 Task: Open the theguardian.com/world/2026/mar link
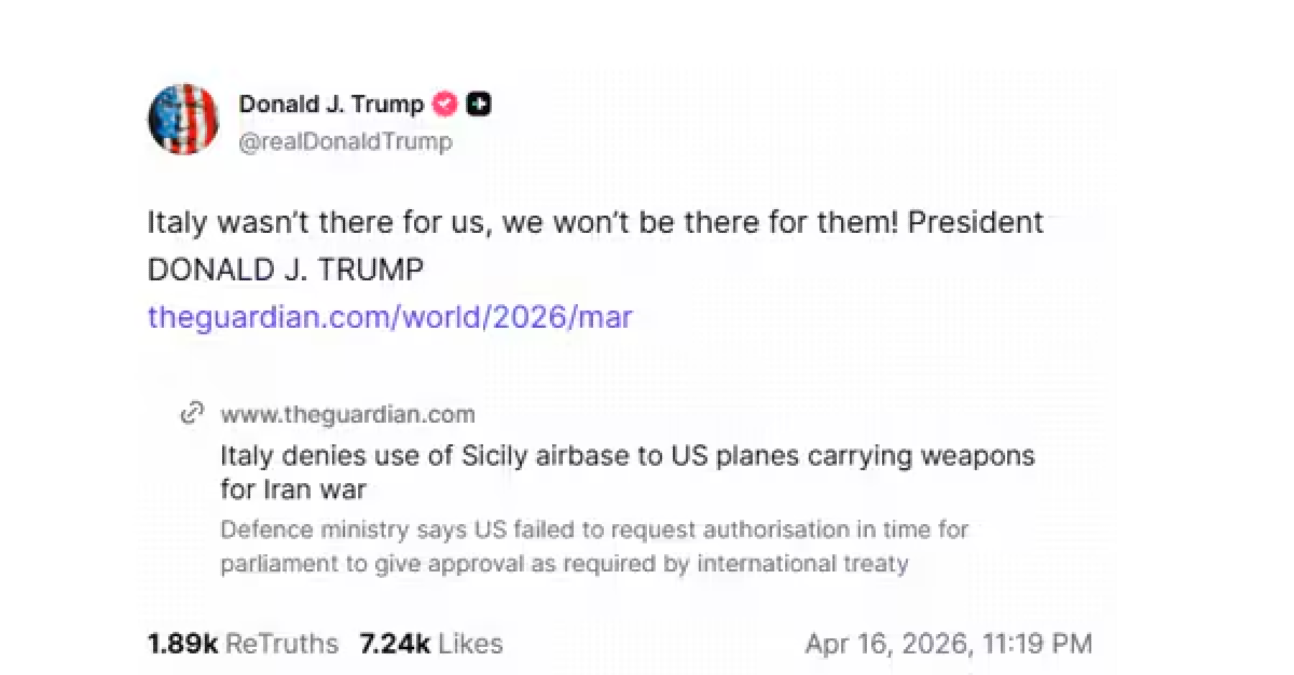pyautogui.click(x=390, y=317)
